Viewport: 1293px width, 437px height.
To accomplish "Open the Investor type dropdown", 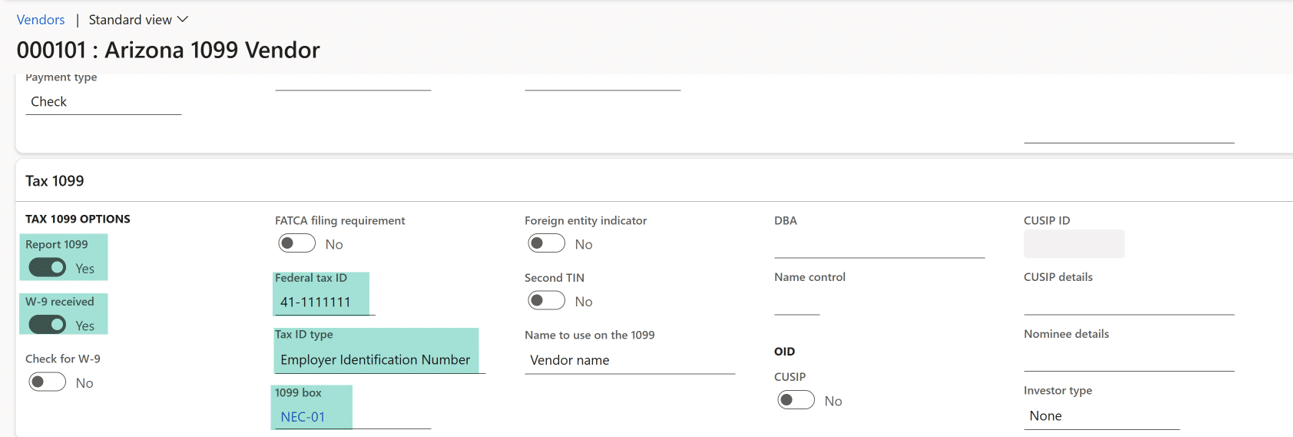I will (x=1100, y=416).
